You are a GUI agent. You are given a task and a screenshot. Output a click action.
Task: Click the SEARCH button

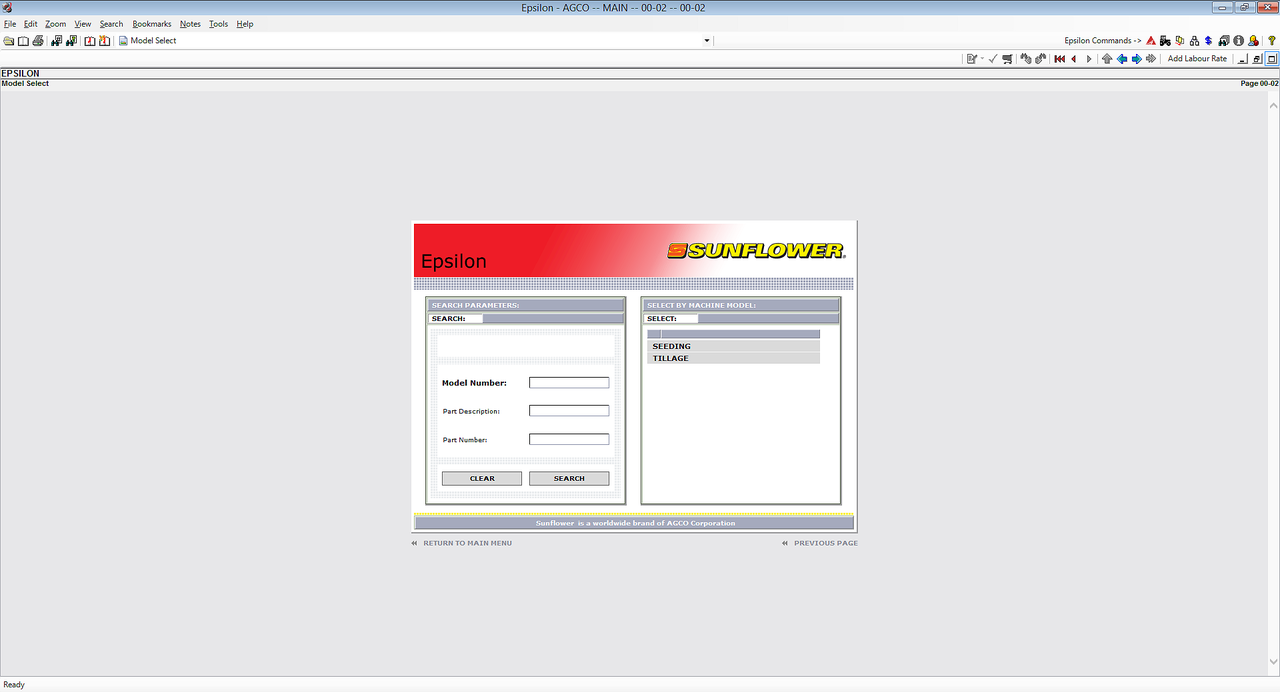[x=569, y=478]
